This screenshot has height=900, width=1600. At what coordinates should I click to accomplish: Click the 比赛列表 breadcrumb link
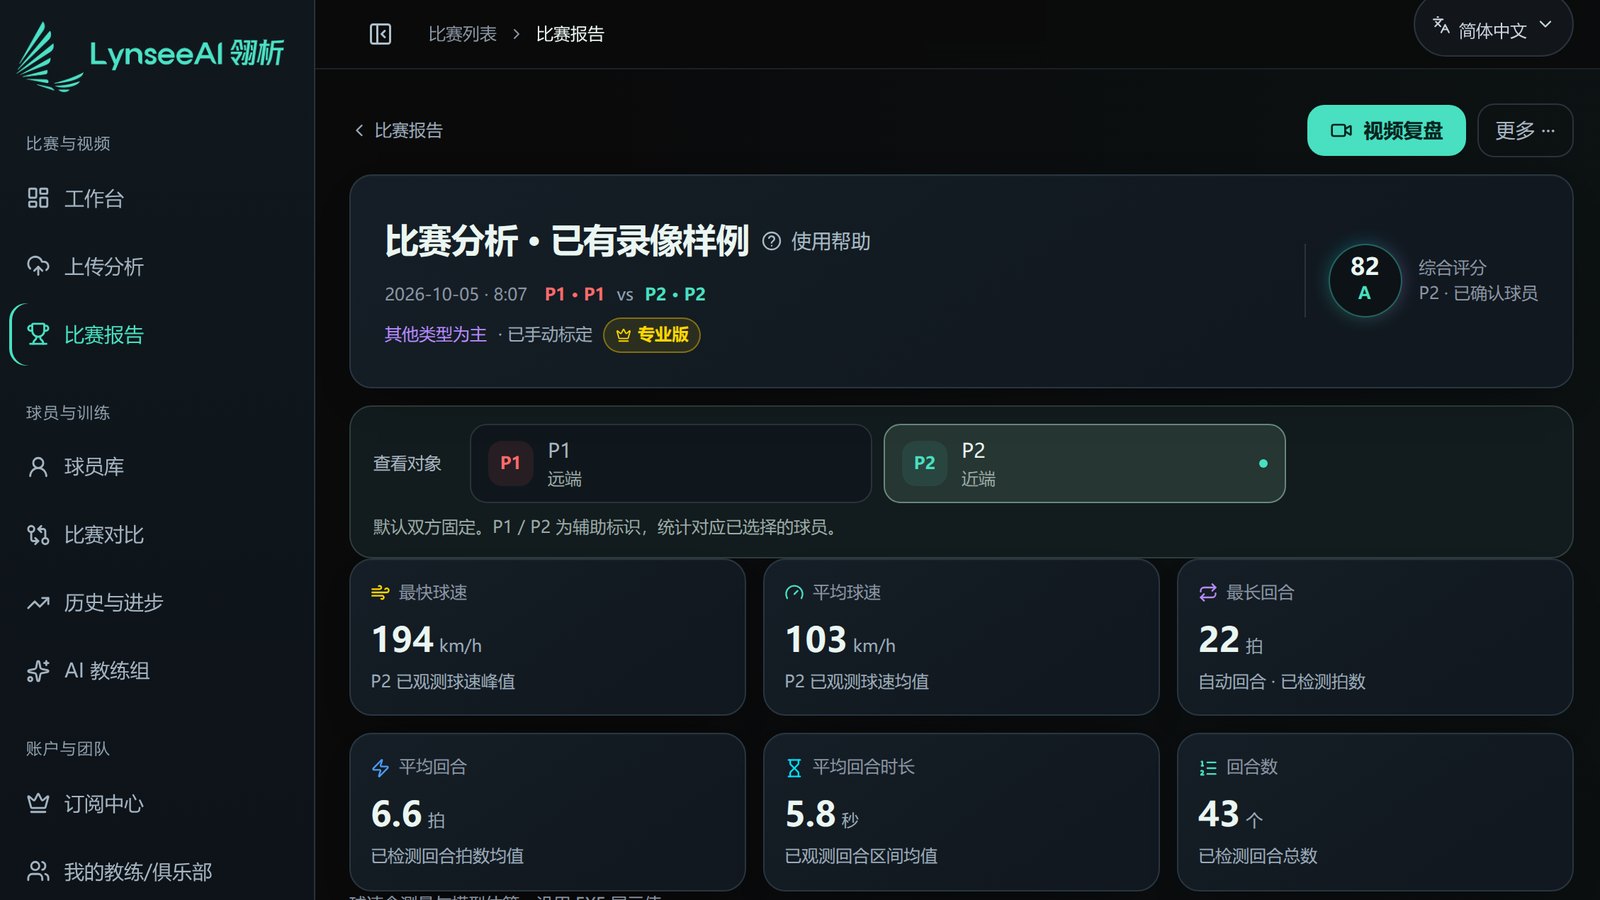pos(462,34)
